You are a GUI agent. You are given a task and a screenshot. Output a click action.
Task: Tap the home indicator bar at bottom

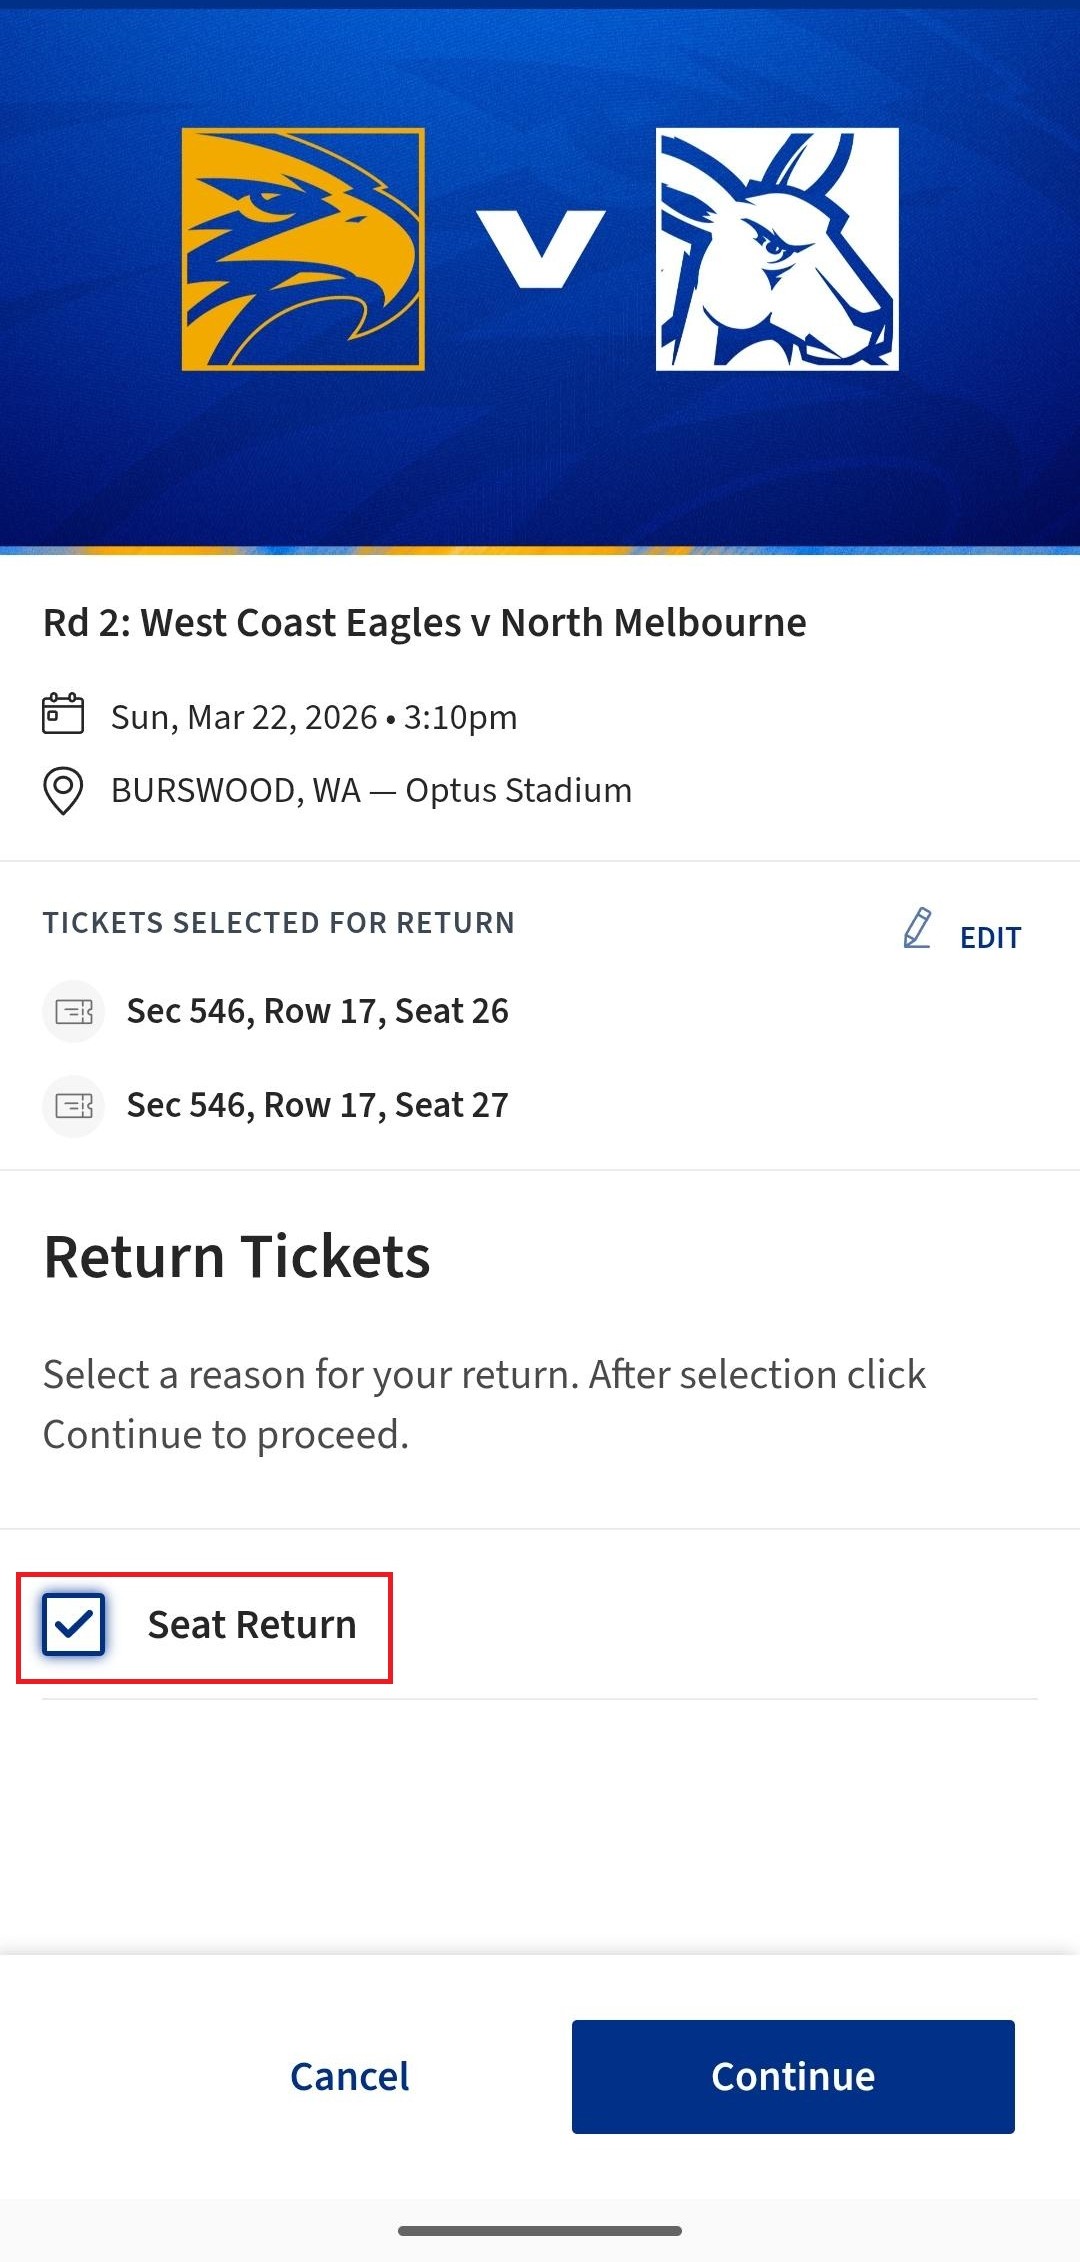pyautogui.click(x=540, y=2231)
